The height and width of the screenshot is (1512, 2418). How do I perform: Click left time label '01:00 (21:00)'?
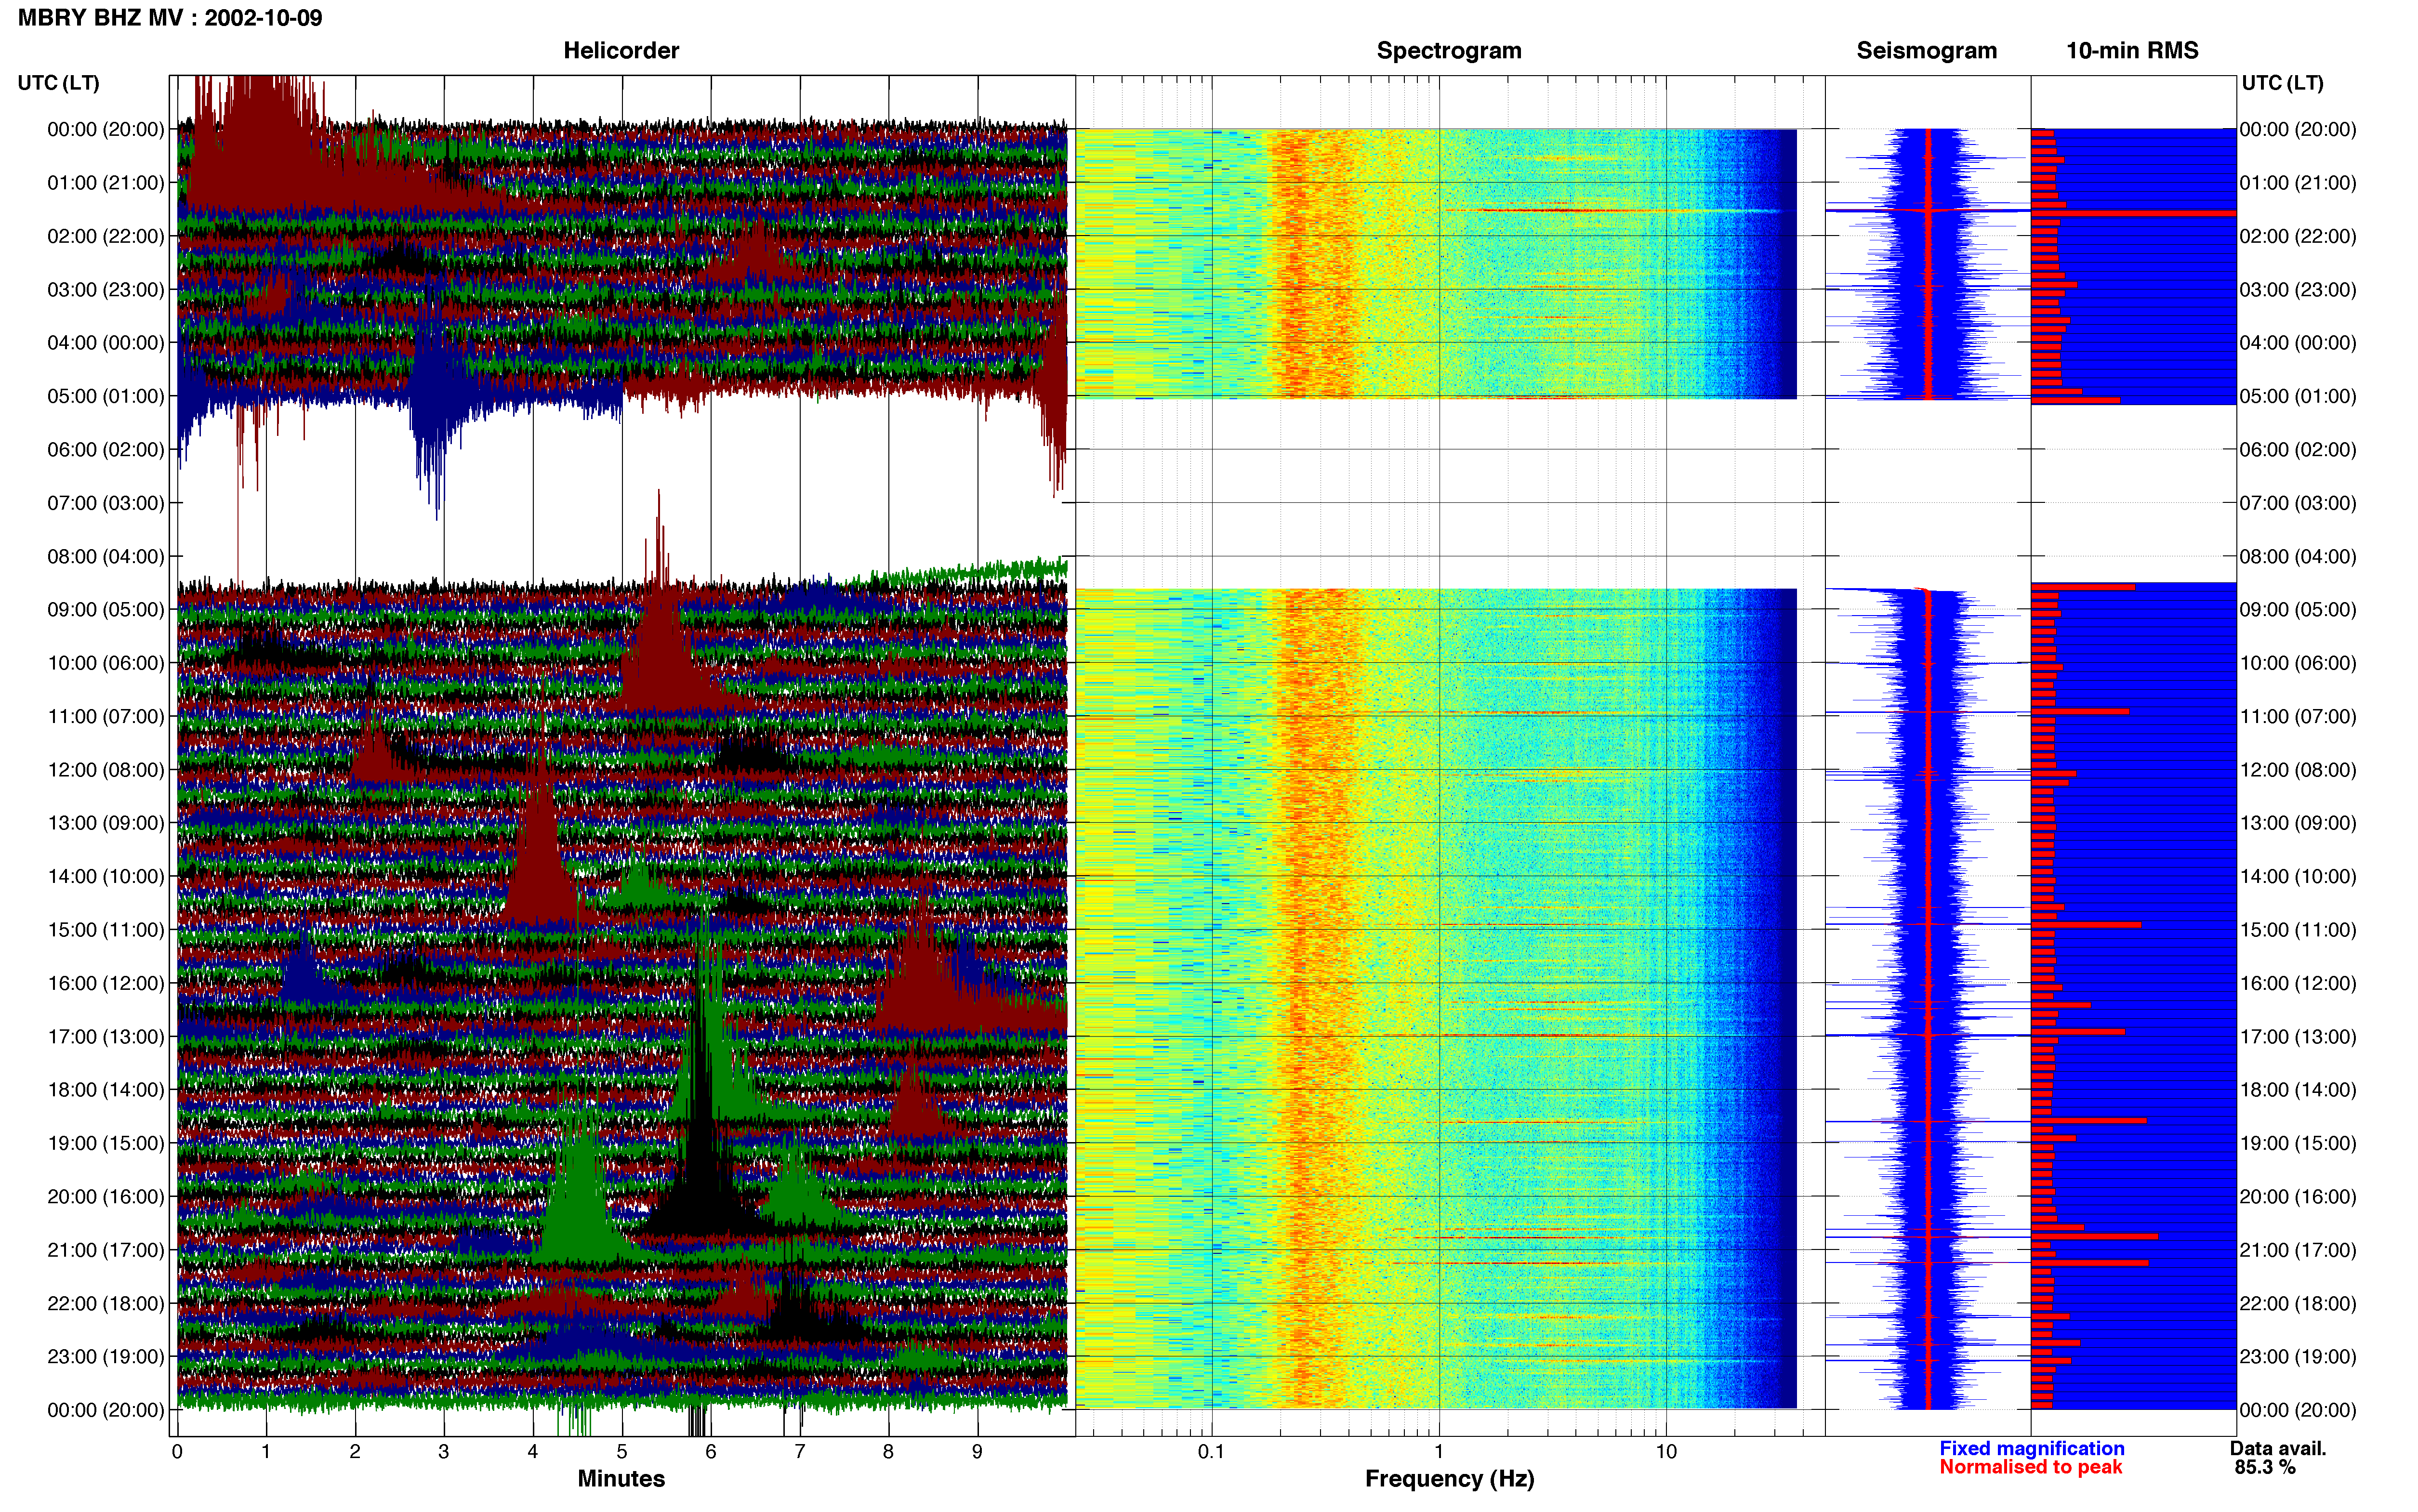click(x=106, y=183)
